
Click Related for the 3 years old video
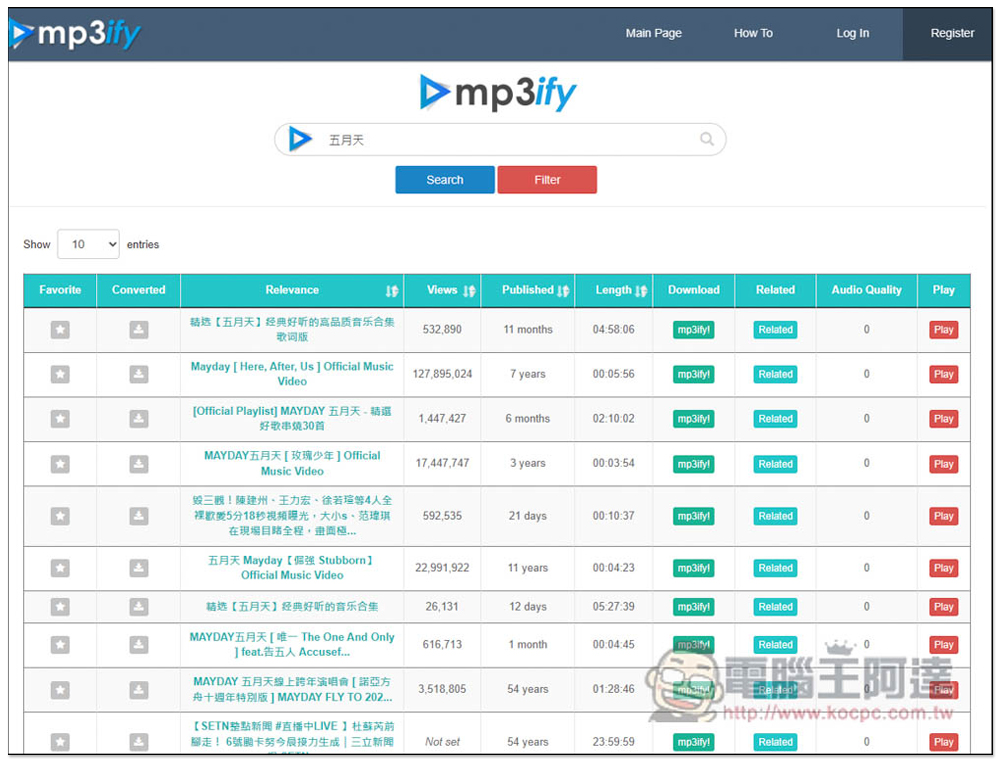[x=775, y=464]
